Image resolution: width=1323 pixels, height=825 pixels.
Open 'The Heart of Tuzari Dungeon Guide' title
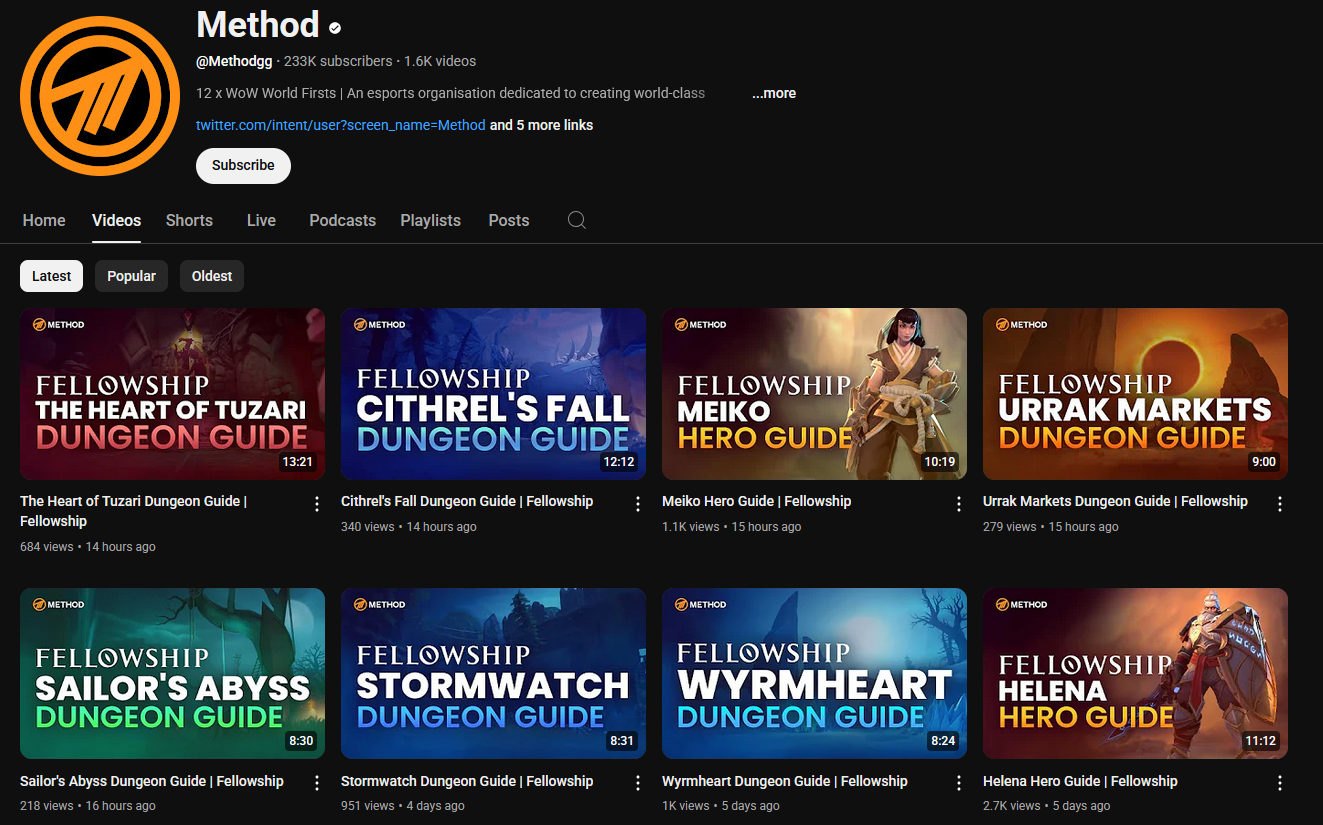coord(133,511)
